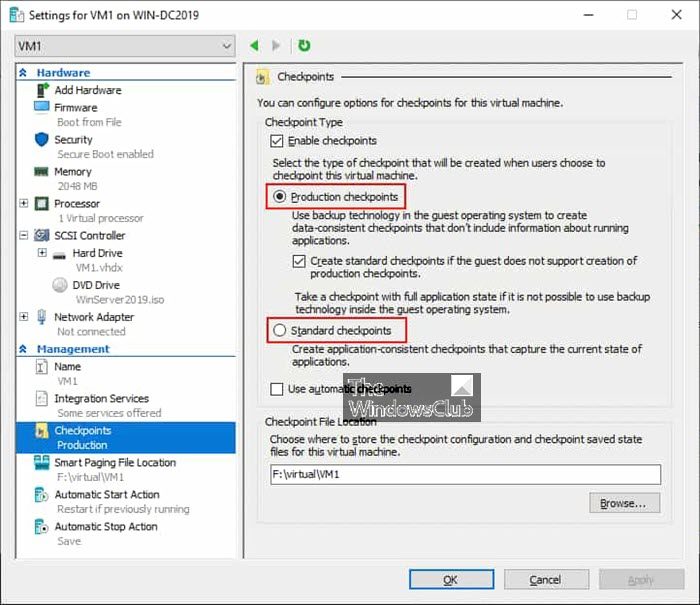Click the Add Hardware icon
700x605 pixels.
(42, 90)
